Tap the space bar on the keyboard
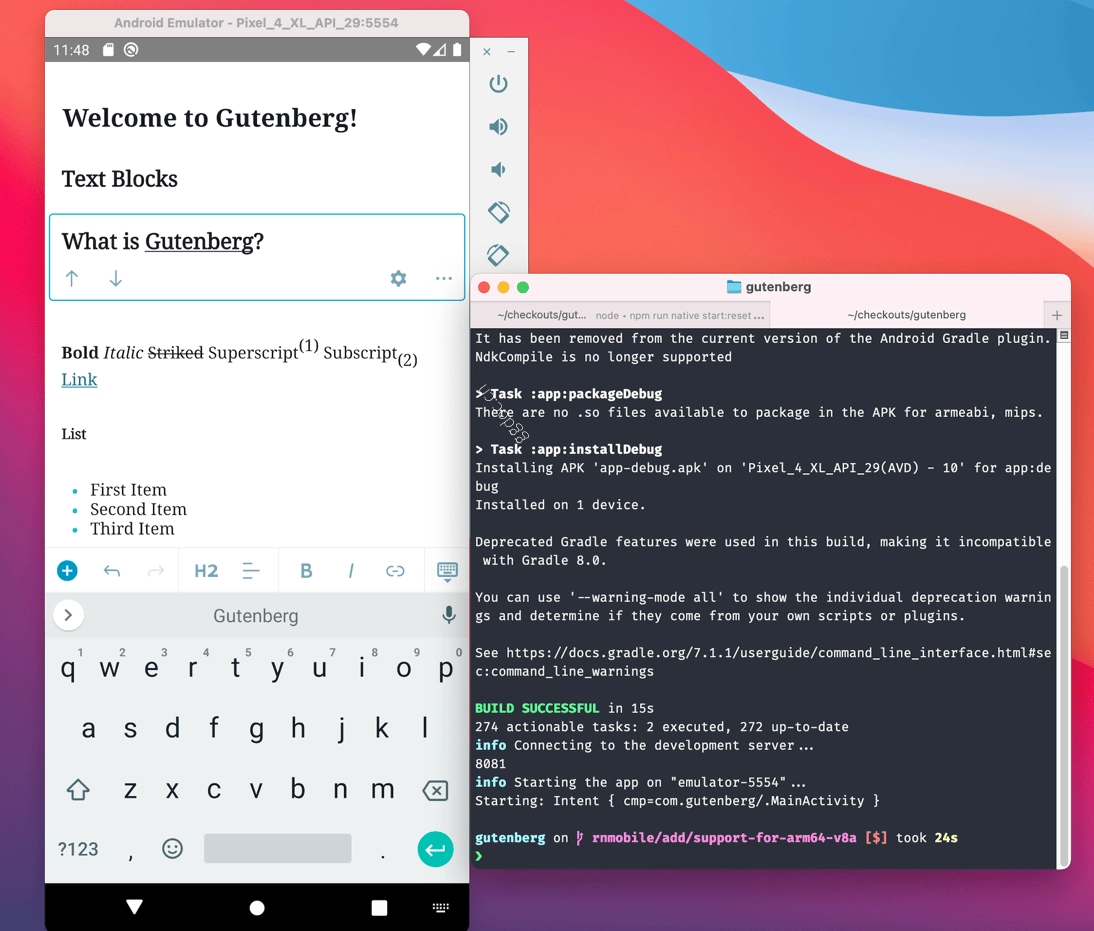 tap(278, 848)
